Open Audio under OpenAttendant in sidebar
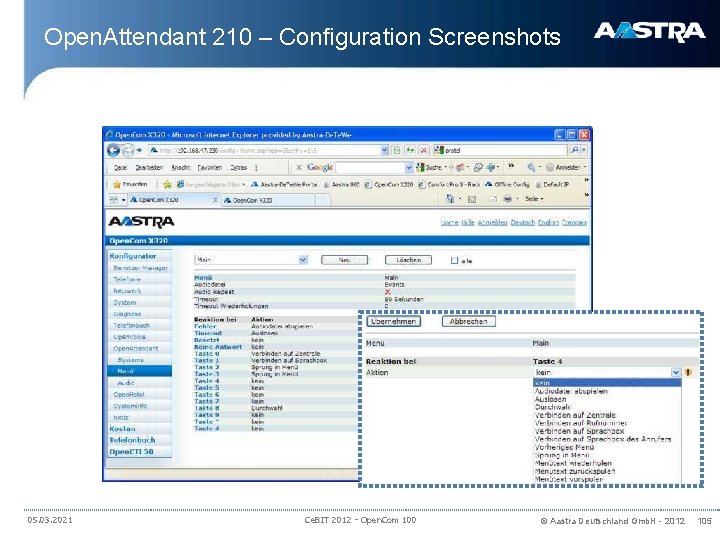The image size is (720, 540). [x=126, y=383]
